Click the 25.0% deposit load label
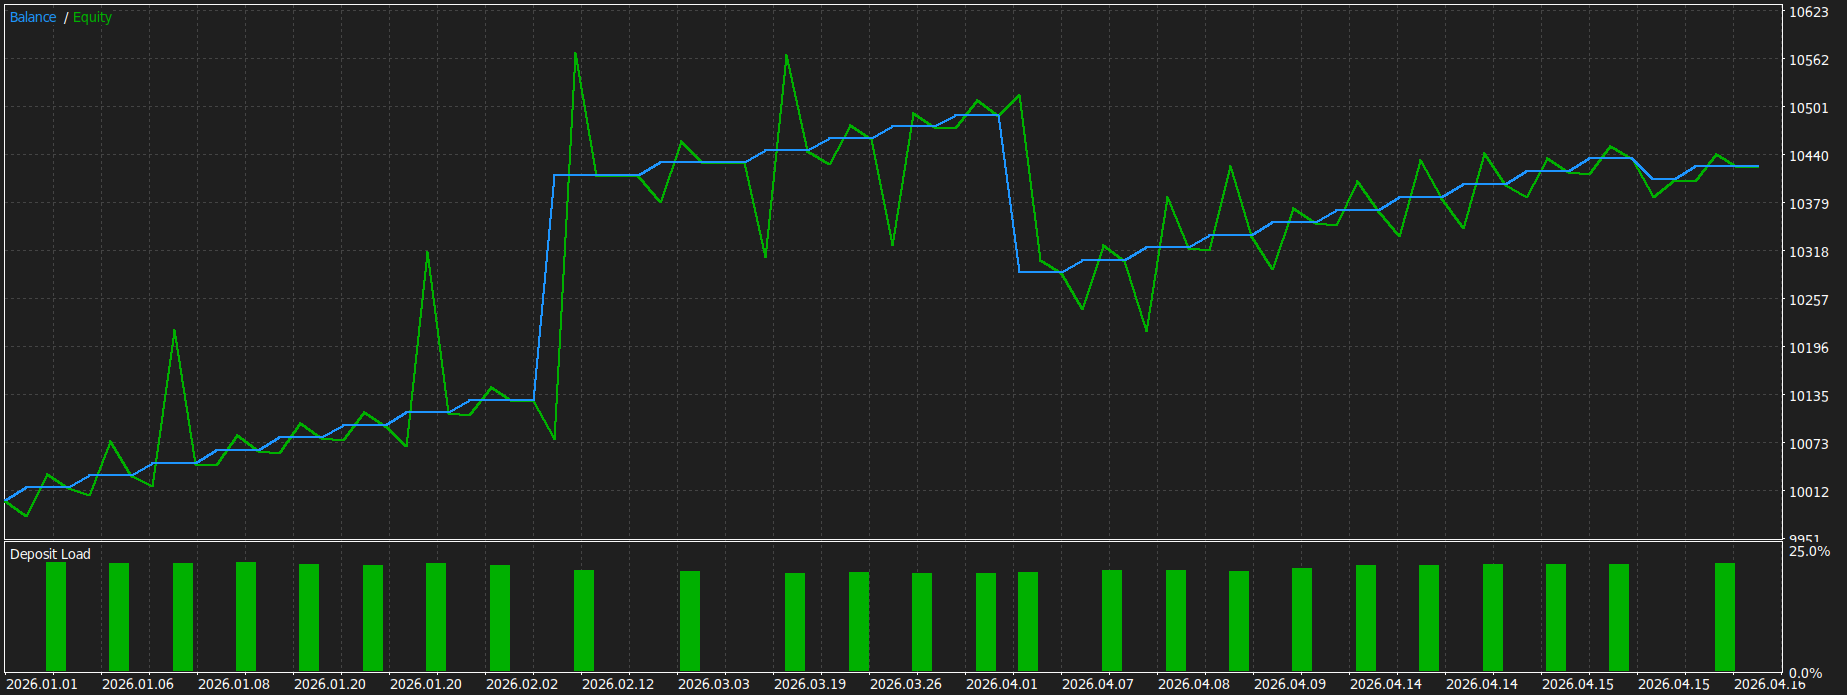 [1810, 551]
